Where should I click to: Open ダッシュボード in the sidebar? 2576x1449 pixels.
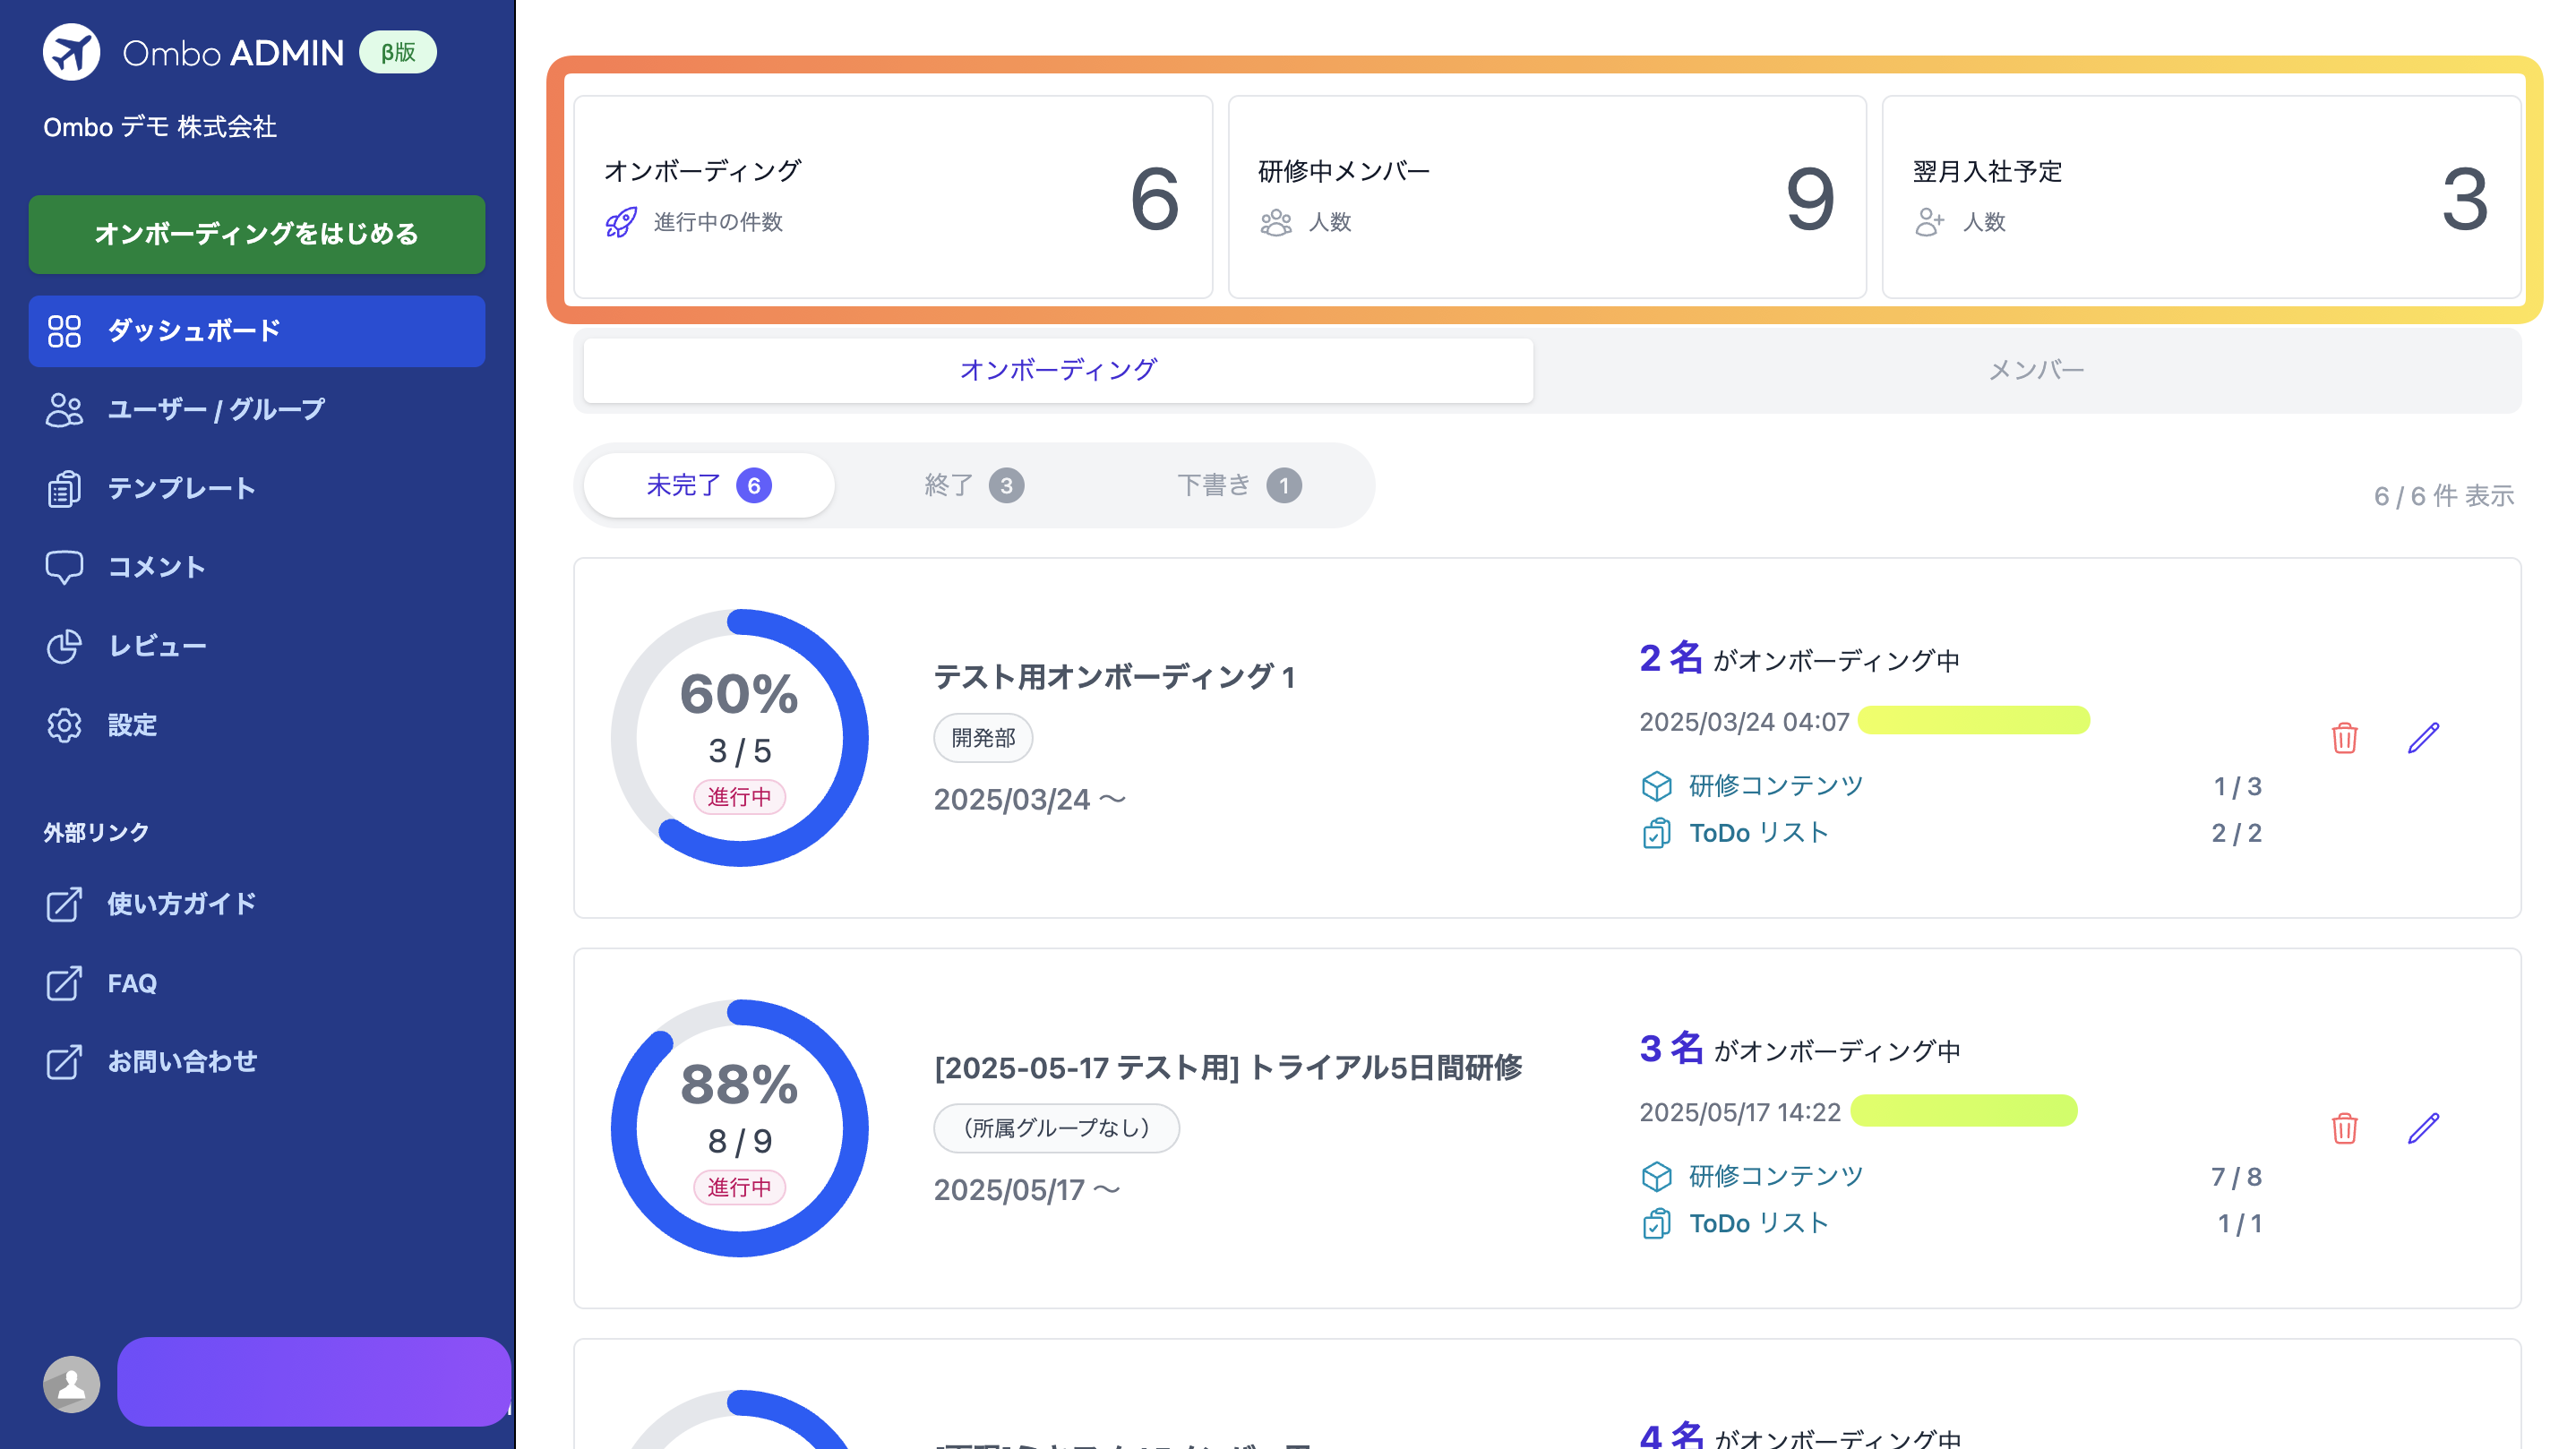pos(257,331)
